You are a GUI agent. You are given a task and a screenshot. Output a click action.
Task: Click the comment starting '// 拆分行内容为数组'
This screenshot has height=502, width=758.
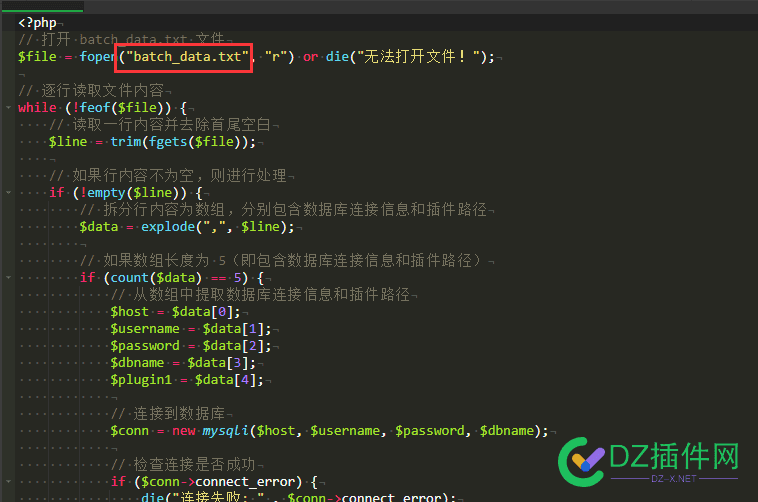(284, 209)
